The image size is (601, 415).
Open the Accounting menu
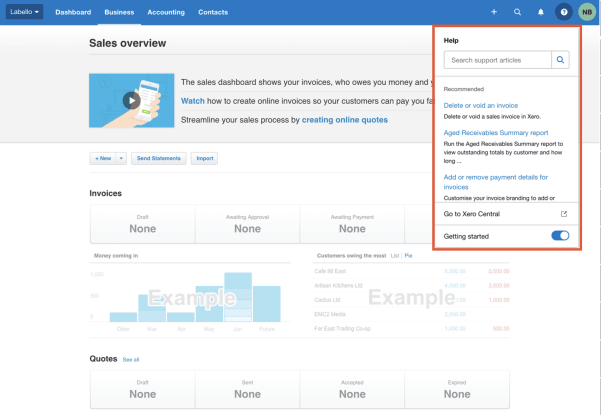(166, 12)
